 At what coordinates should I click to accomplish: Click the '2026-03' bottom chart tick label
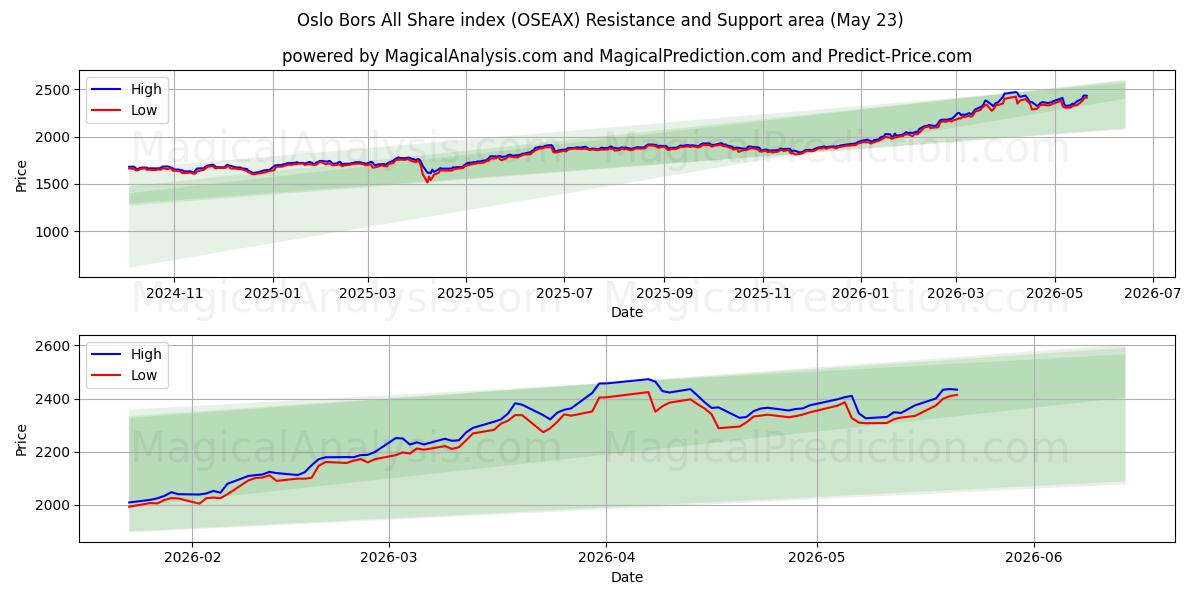tap(389, 559)
